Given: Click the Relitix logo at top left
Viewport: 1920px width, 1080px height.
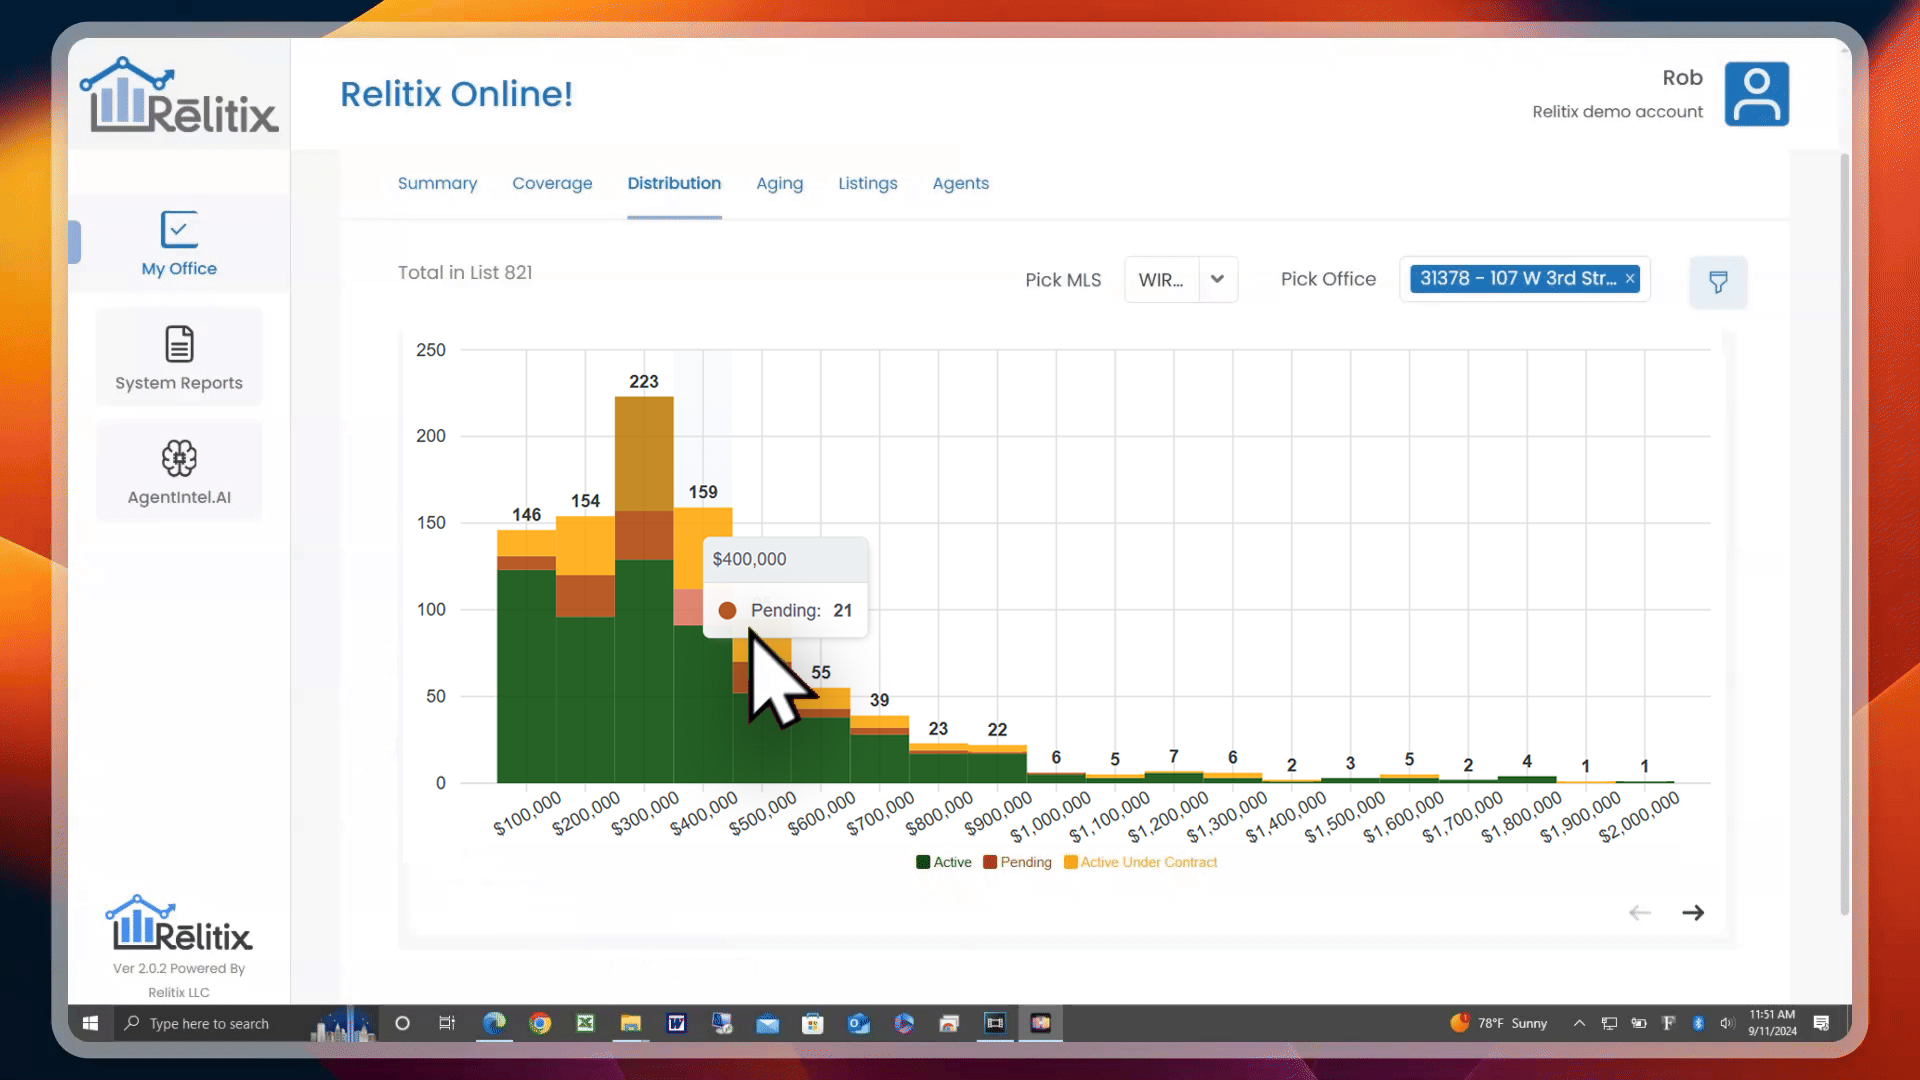Looking at the screenshot, I should coord(179,95).
